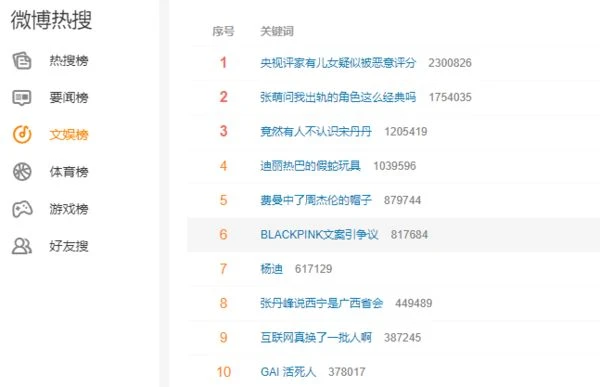The height and width of the screenshot is (387, 600).
Task: Click the 热搜榜 newspaper icon
Action: [x=22, y=60]
